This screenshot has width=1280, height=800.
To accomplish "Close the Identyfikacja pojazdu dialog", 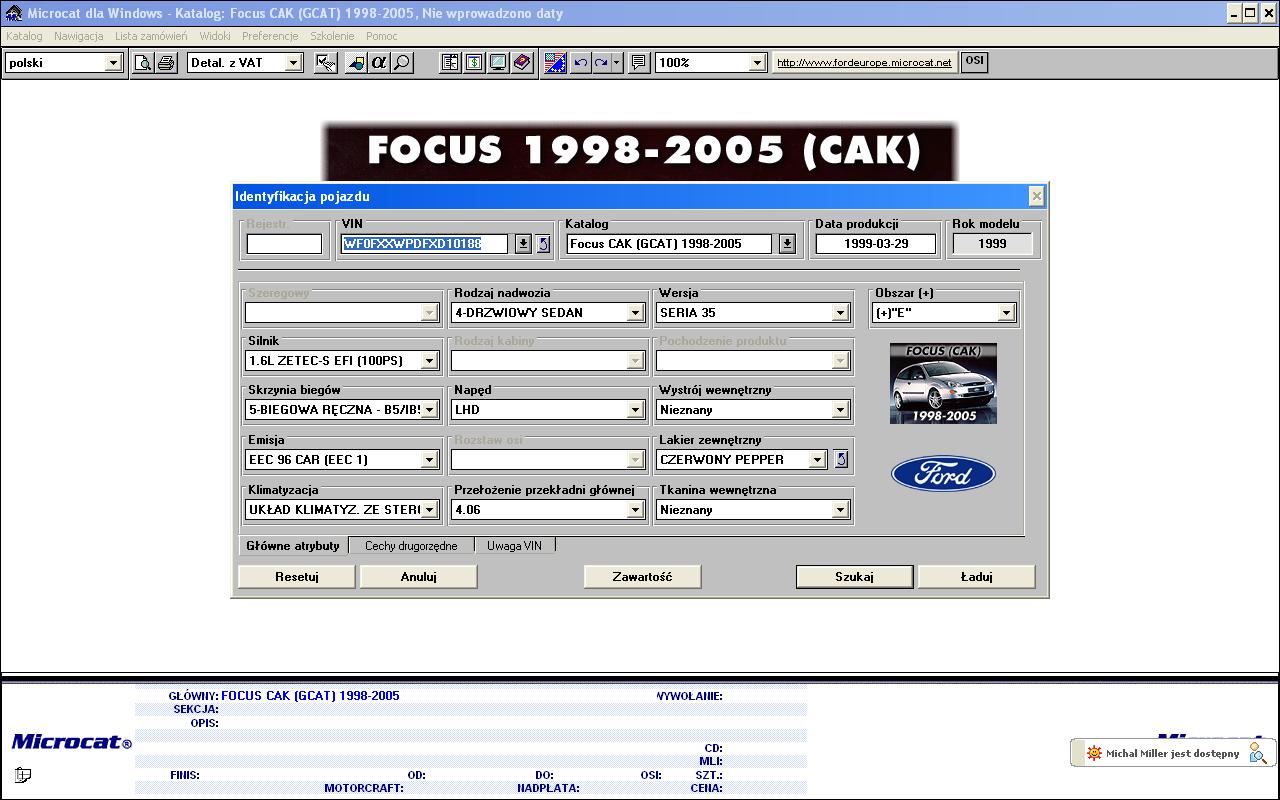I will [x=1036, y=196].
